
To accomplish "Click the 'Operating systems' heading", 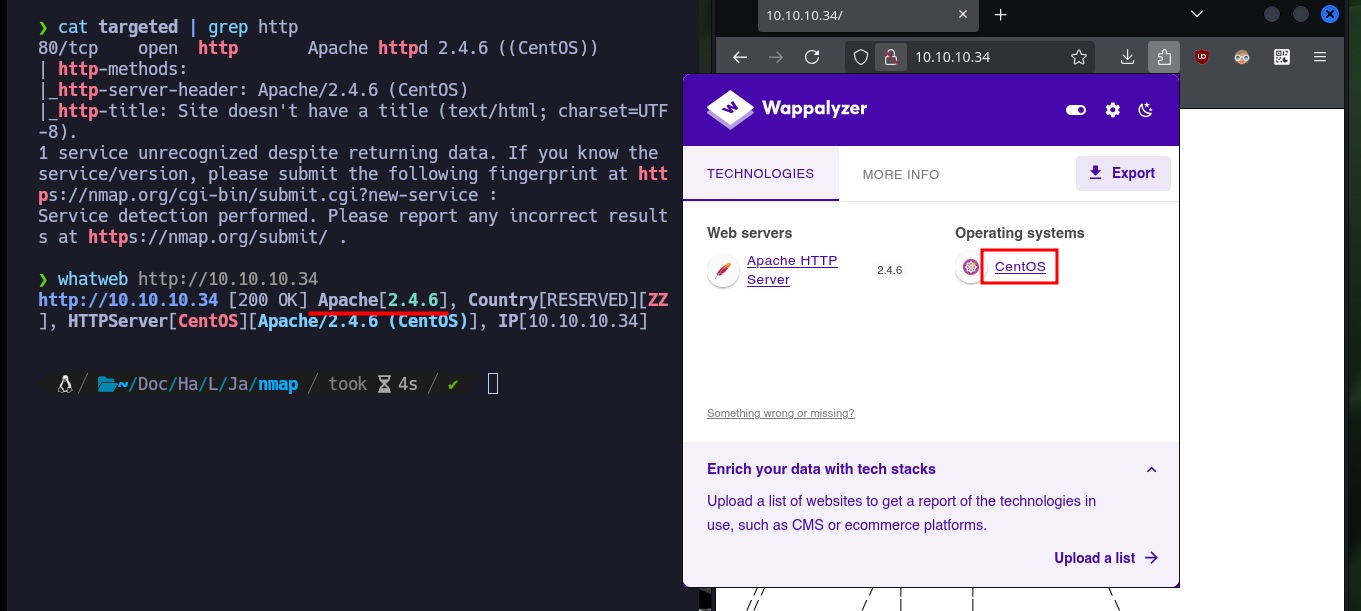I will [x=1020, y=233].
